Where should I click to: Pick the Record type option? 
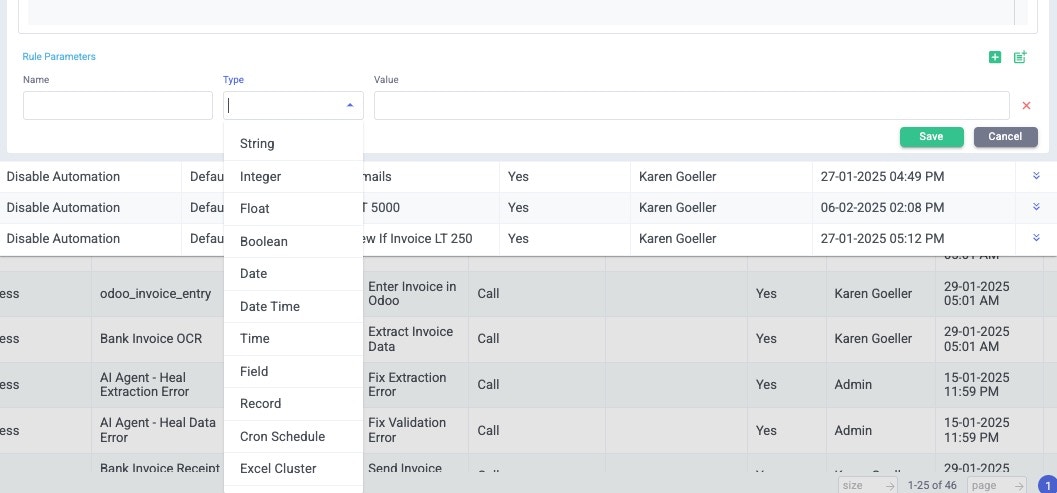[260, 403]
